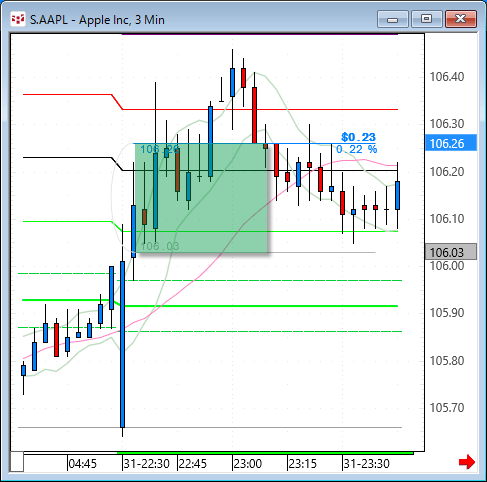Click the 106.40 price axis label
Screen dimensions: 487x482
tap(447, 77)
